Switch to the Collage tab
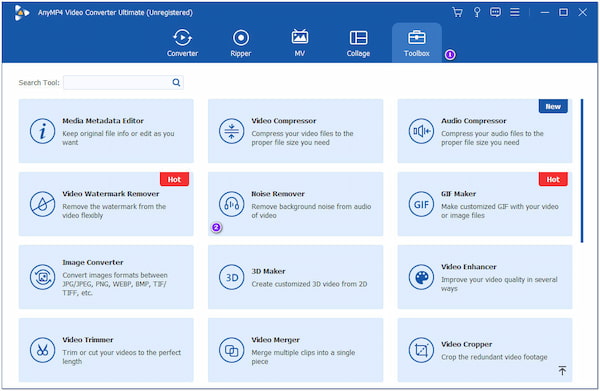Screen dimensions: 600x391 (358, 43)
